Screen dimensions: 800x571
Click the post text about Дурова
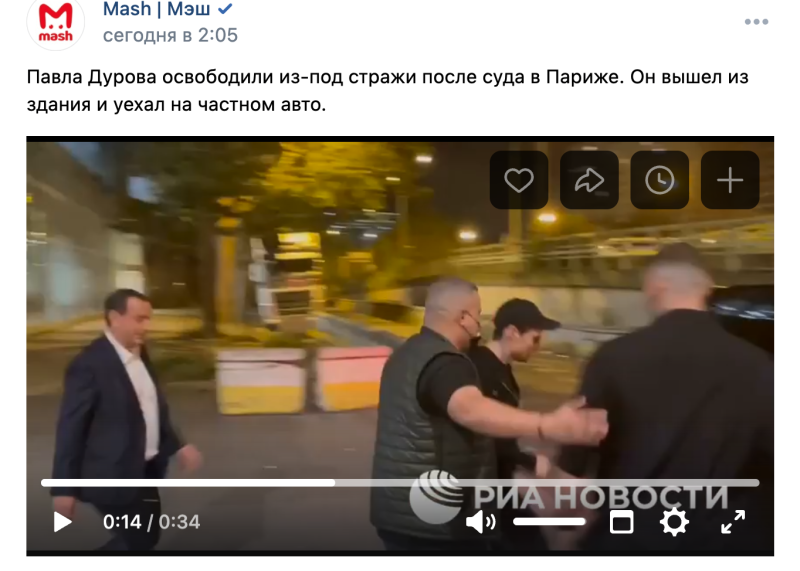(x=387, y=91)
